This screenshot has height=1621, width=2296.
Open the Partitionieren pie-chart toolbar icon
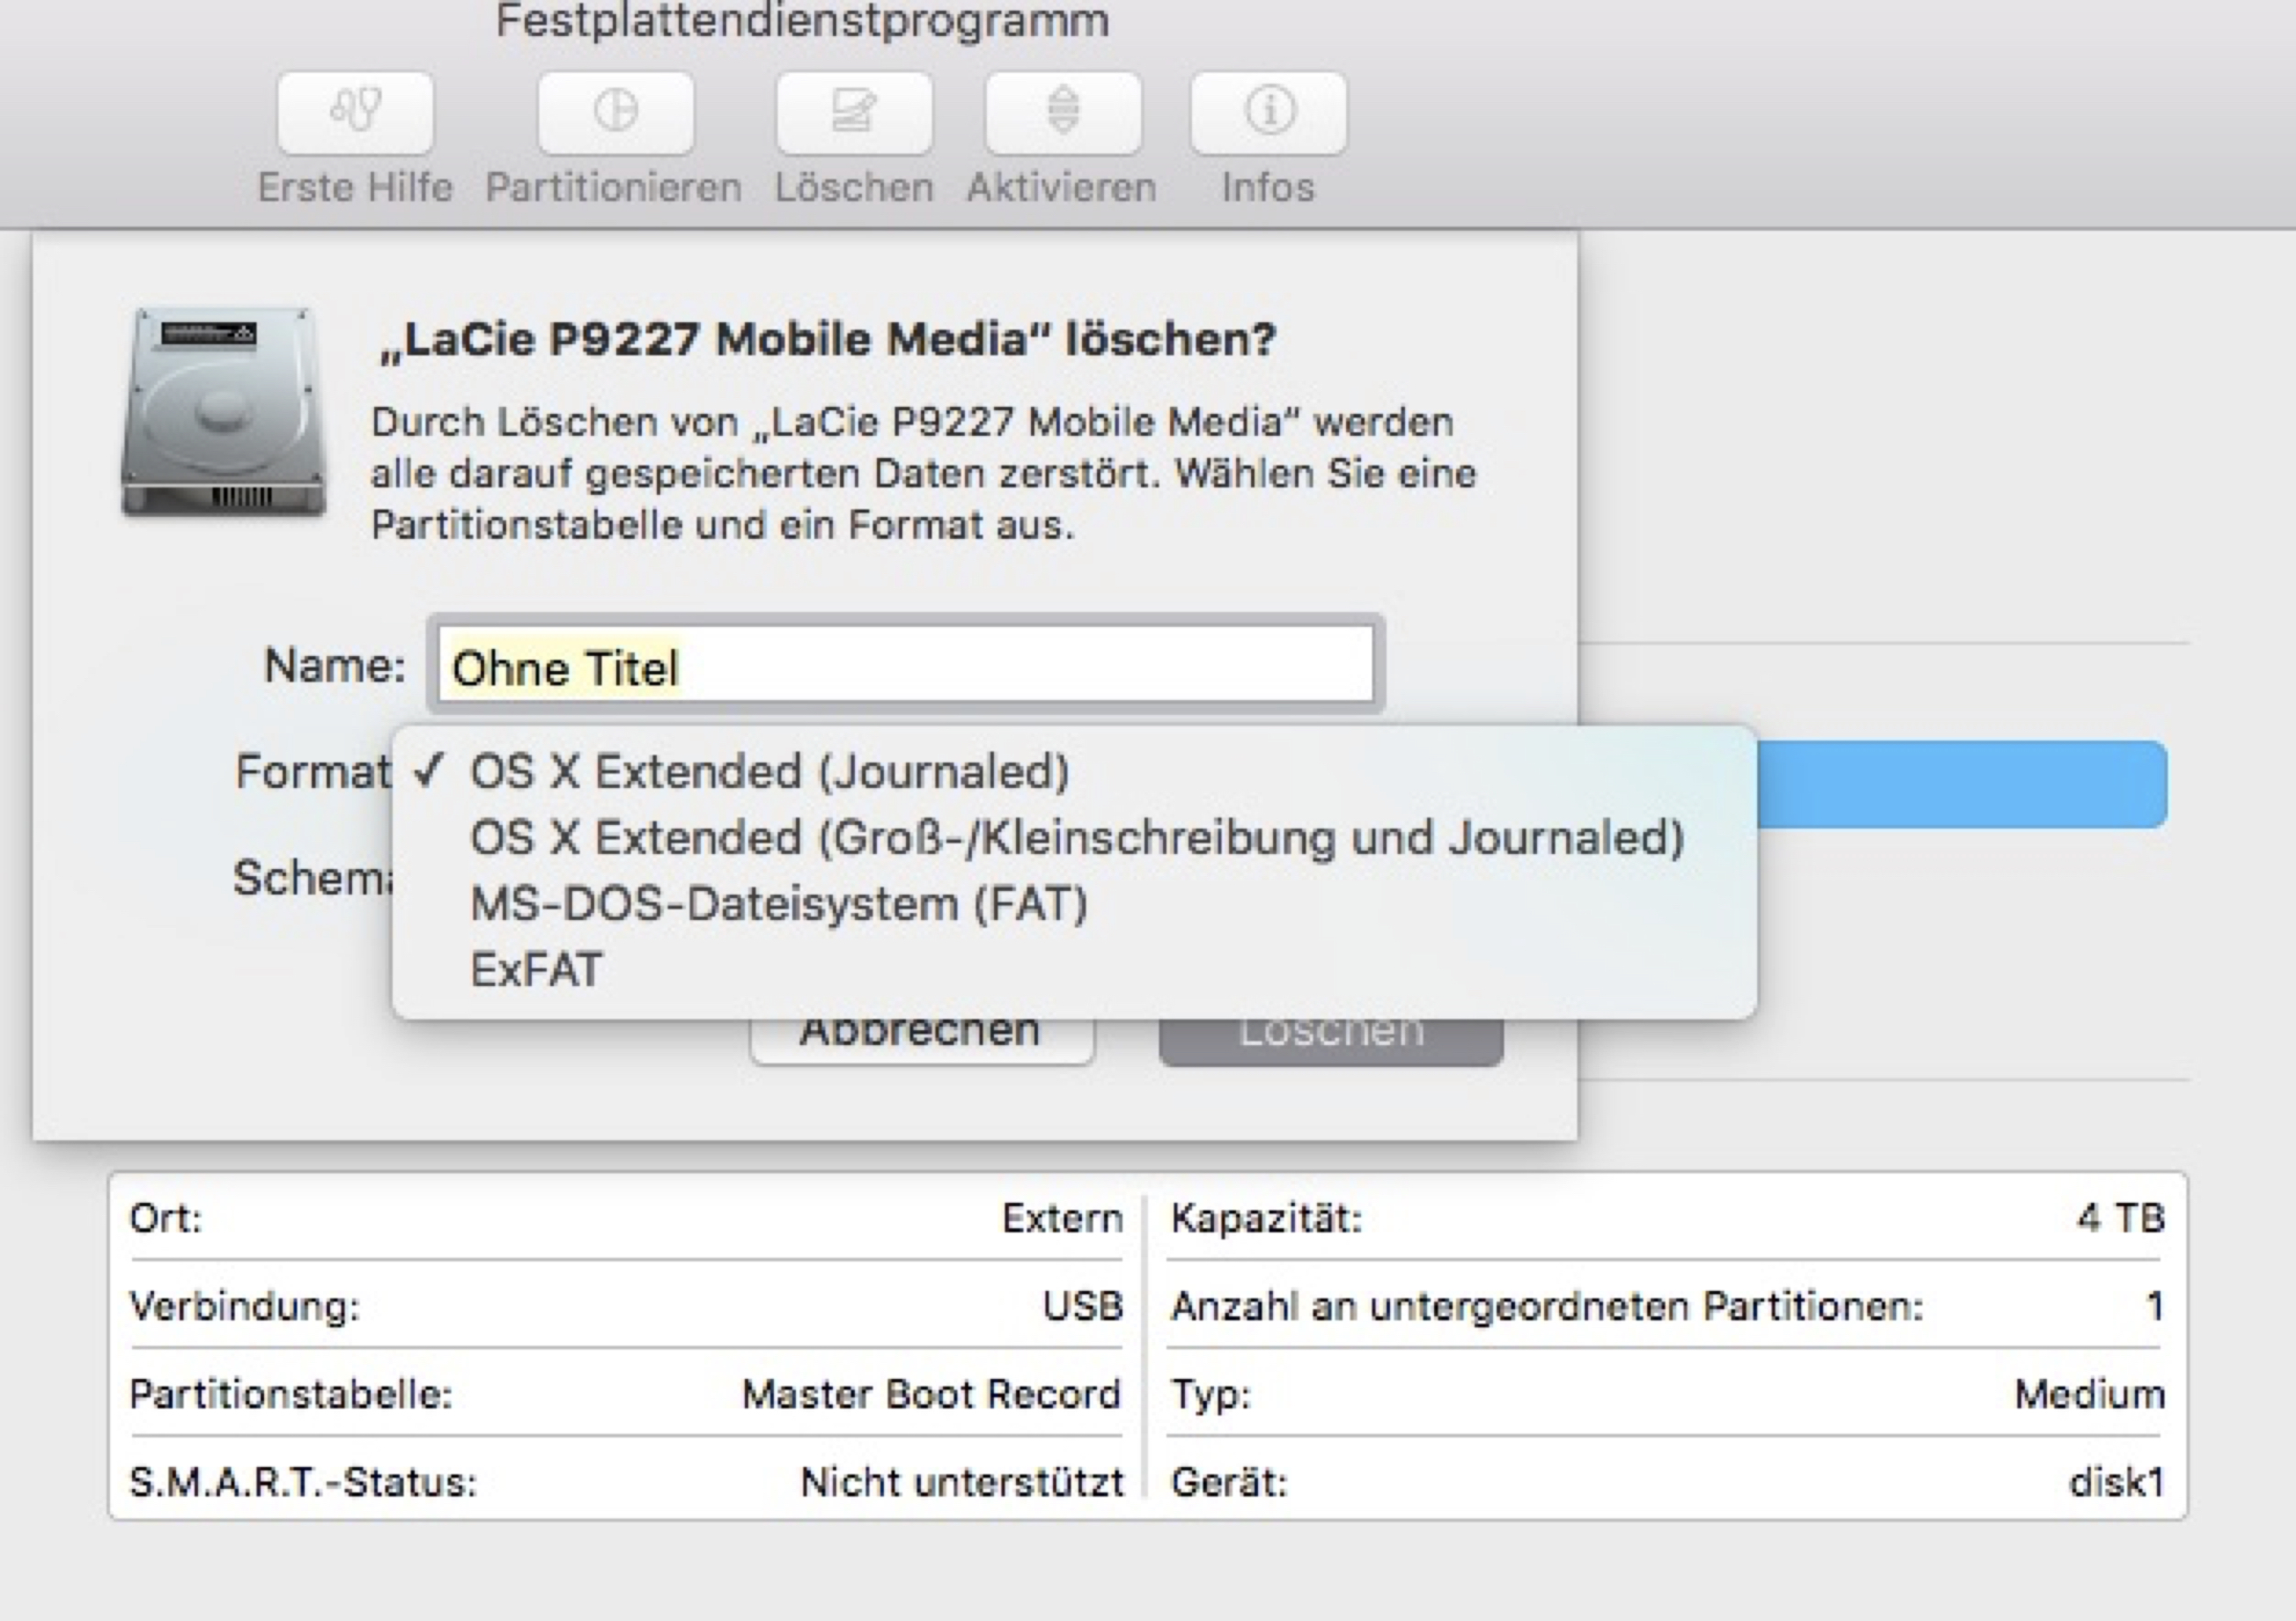(615, 112)
